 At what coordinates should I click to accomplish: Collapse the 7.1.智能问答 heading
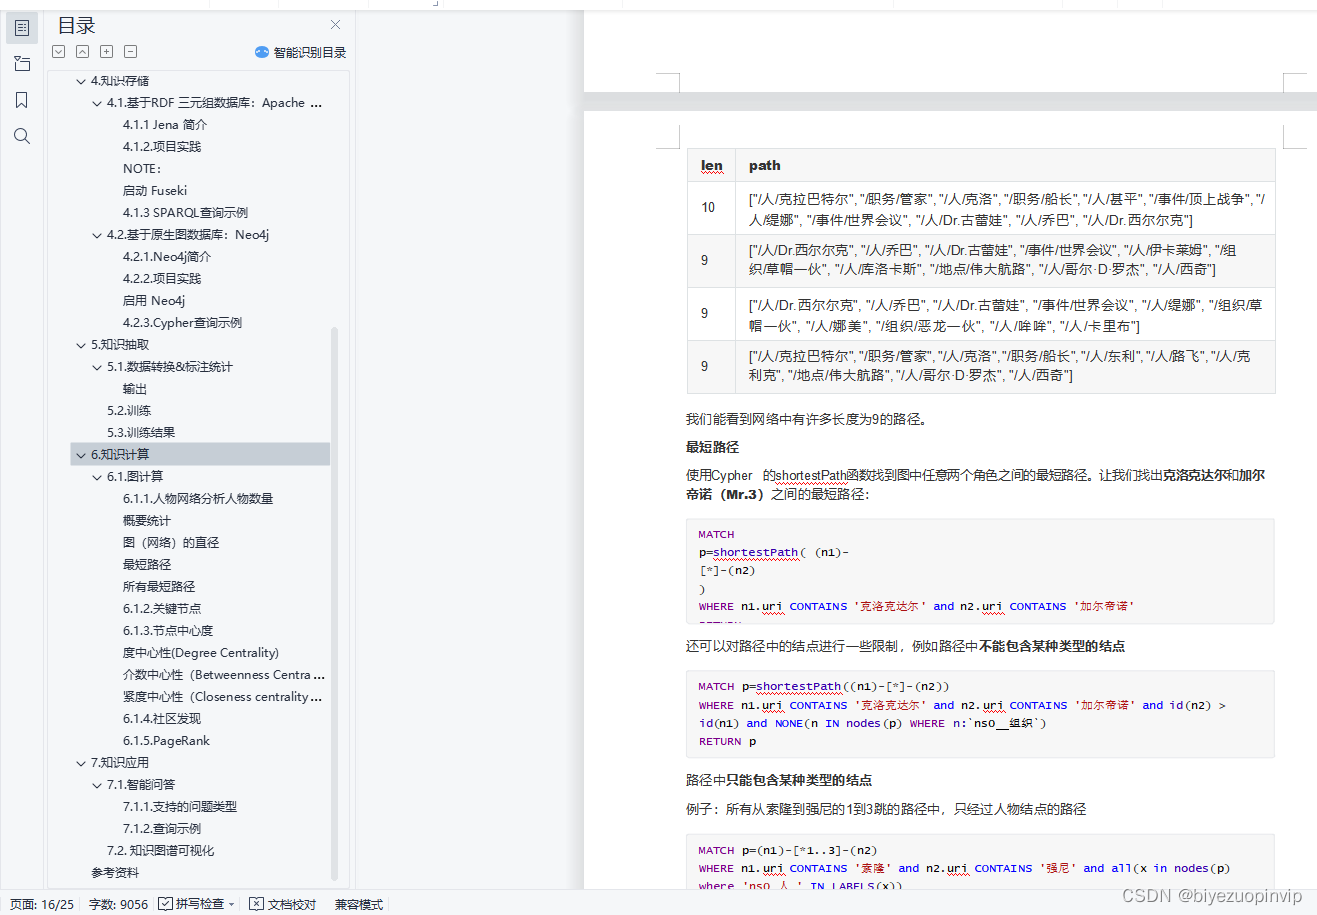[x=97, y=785]
